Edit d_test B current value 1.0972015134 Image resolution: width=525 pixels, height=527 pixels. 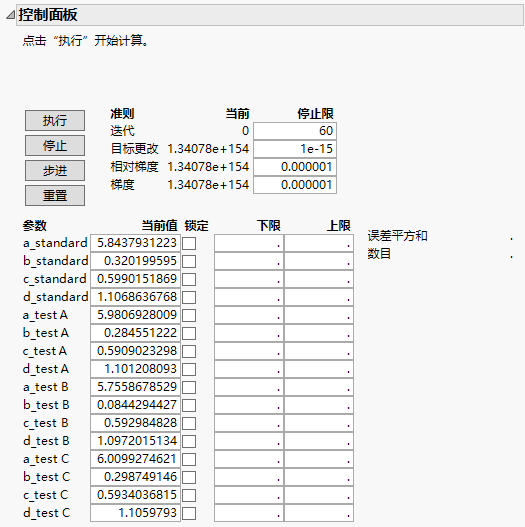pyautogui.click(x=135, y=441)
